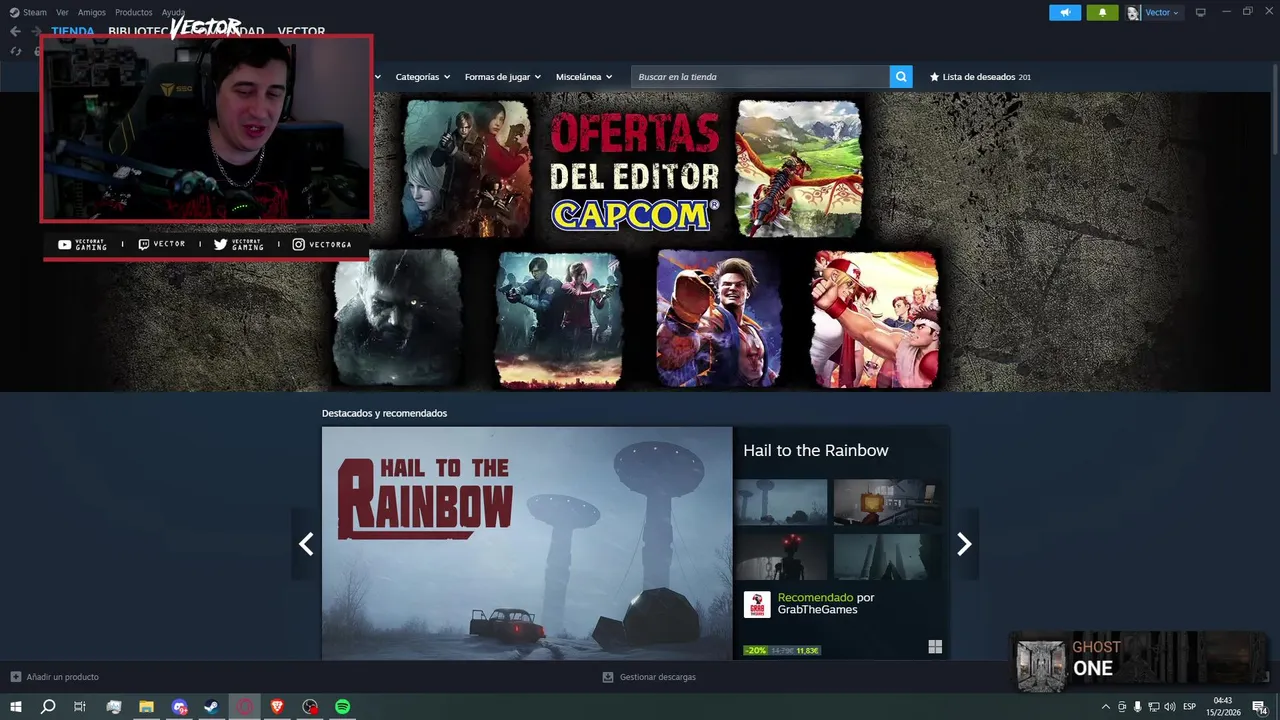Open the Windows notification center icon

[1259, 707]
